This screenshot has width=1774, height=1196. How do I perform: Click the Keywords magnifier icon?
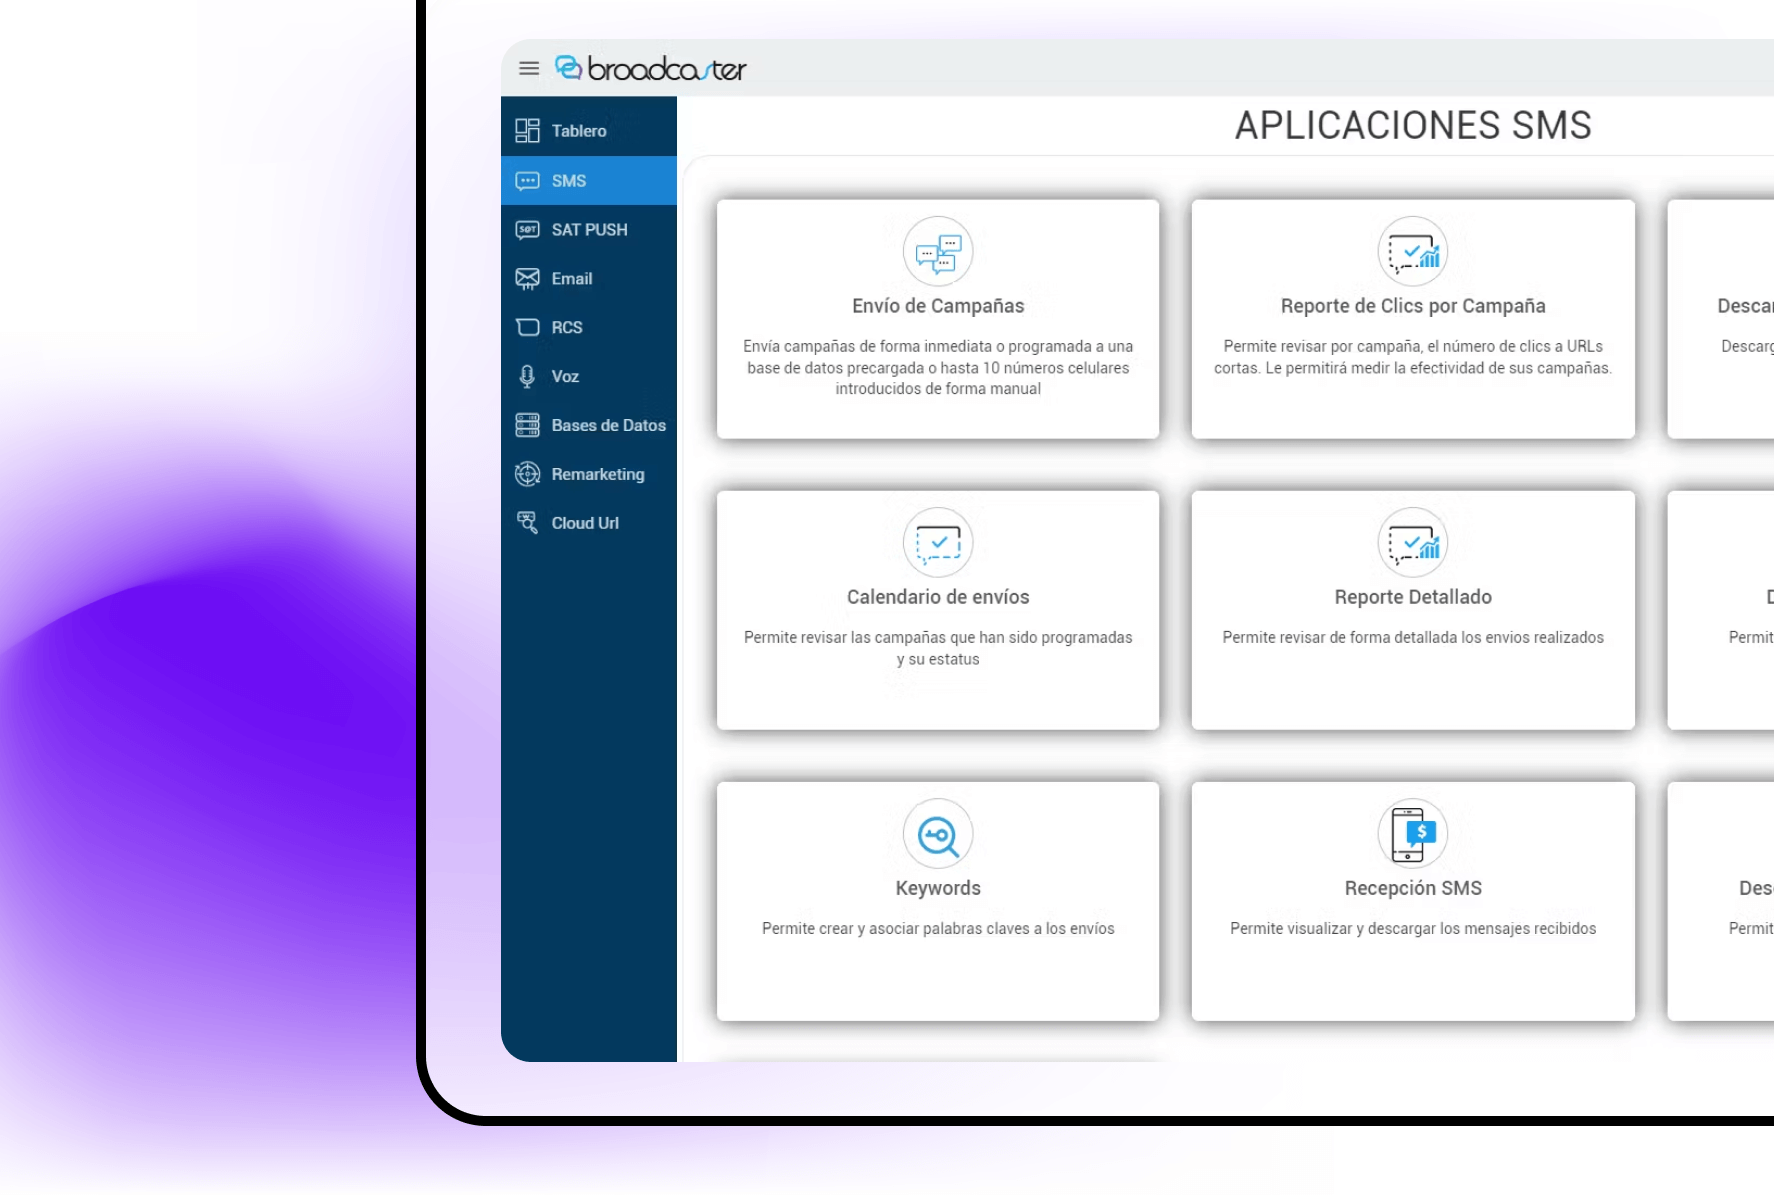[x=938, y=834]
